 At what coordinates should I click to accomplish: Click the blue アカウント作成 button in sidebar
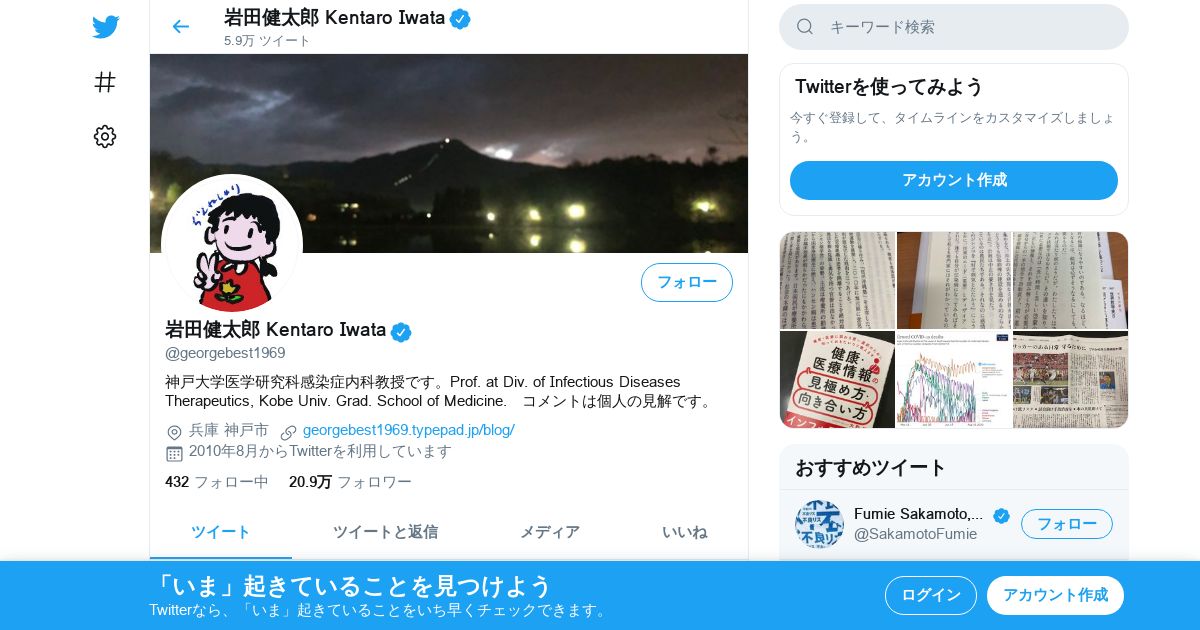[x=954, y=180]
